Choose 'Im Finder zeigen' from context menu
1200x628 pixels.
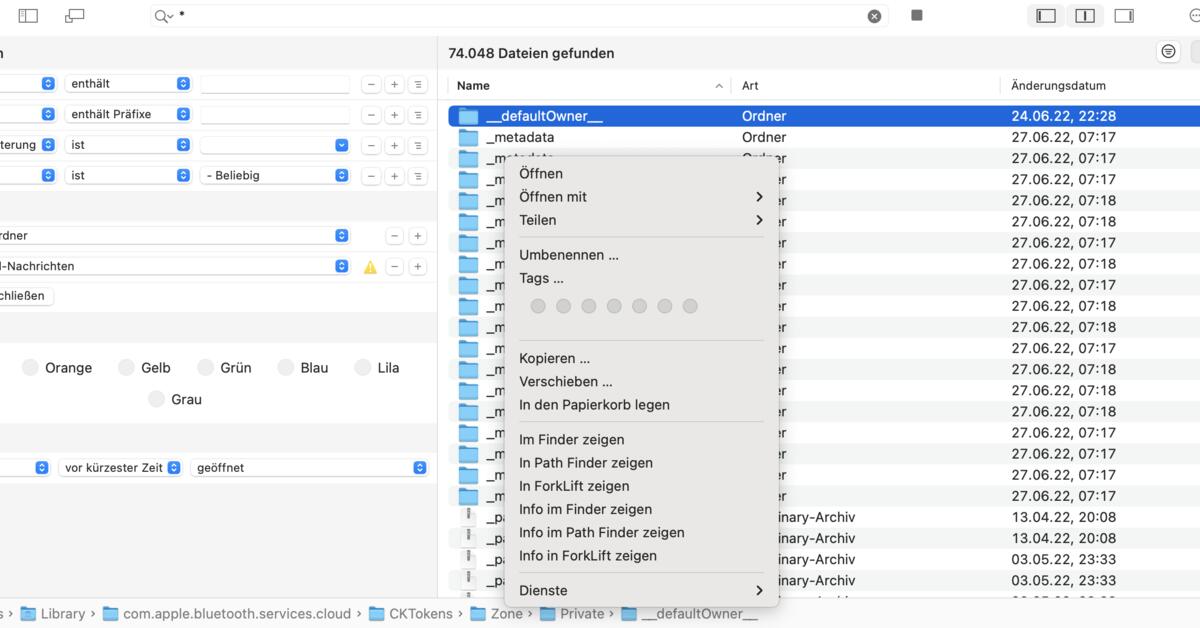(x=572, y=439)
